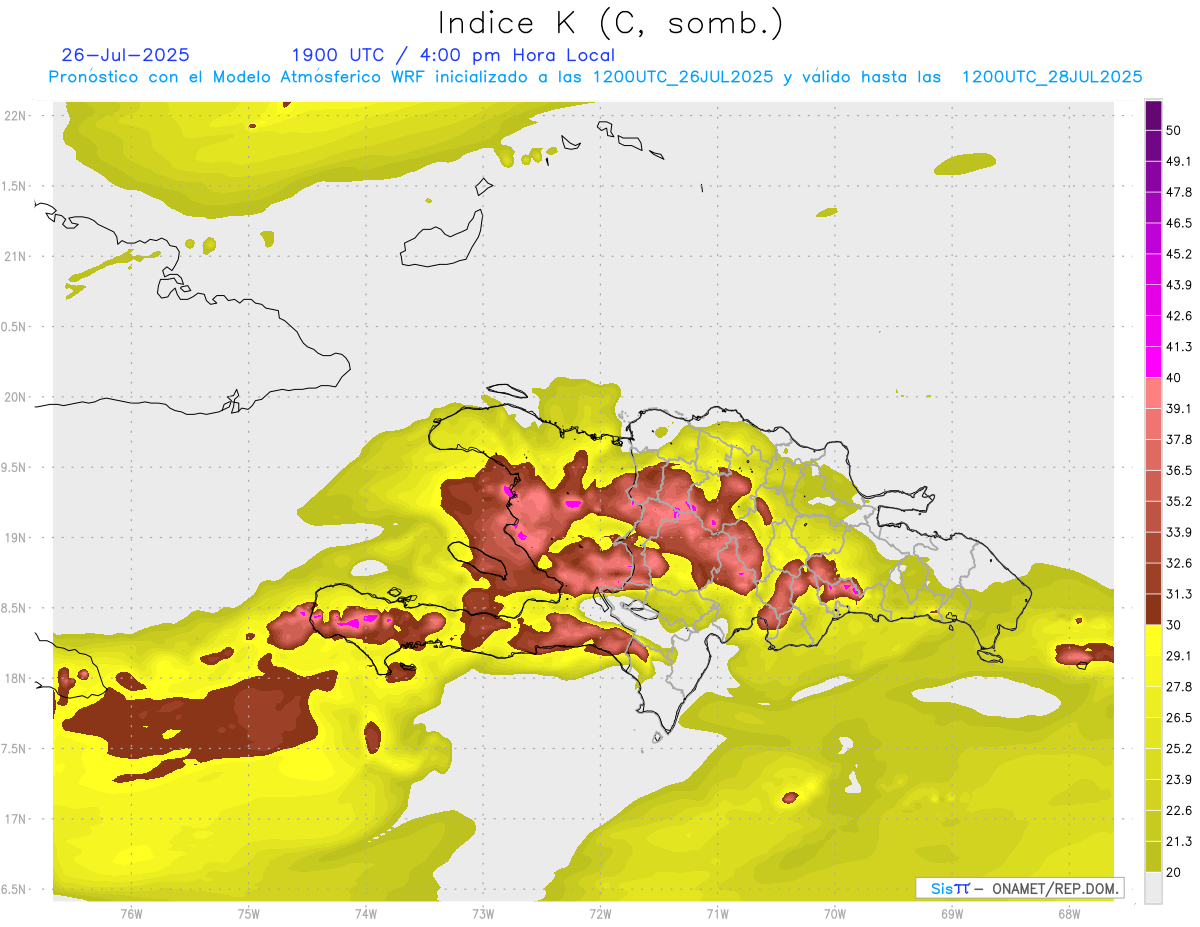
Task: Click legend value "33.9"
Action: (x=1178, y=532)
